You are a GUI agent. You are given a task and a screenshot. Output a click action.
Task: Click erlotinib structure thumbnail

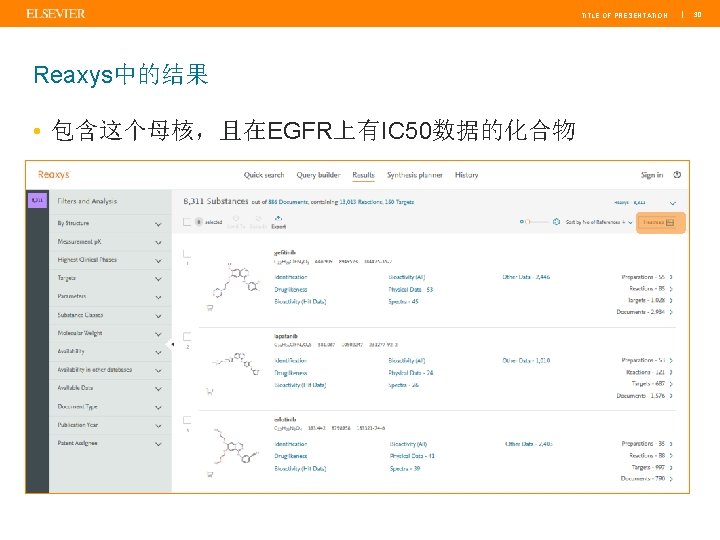click(236, 445)
